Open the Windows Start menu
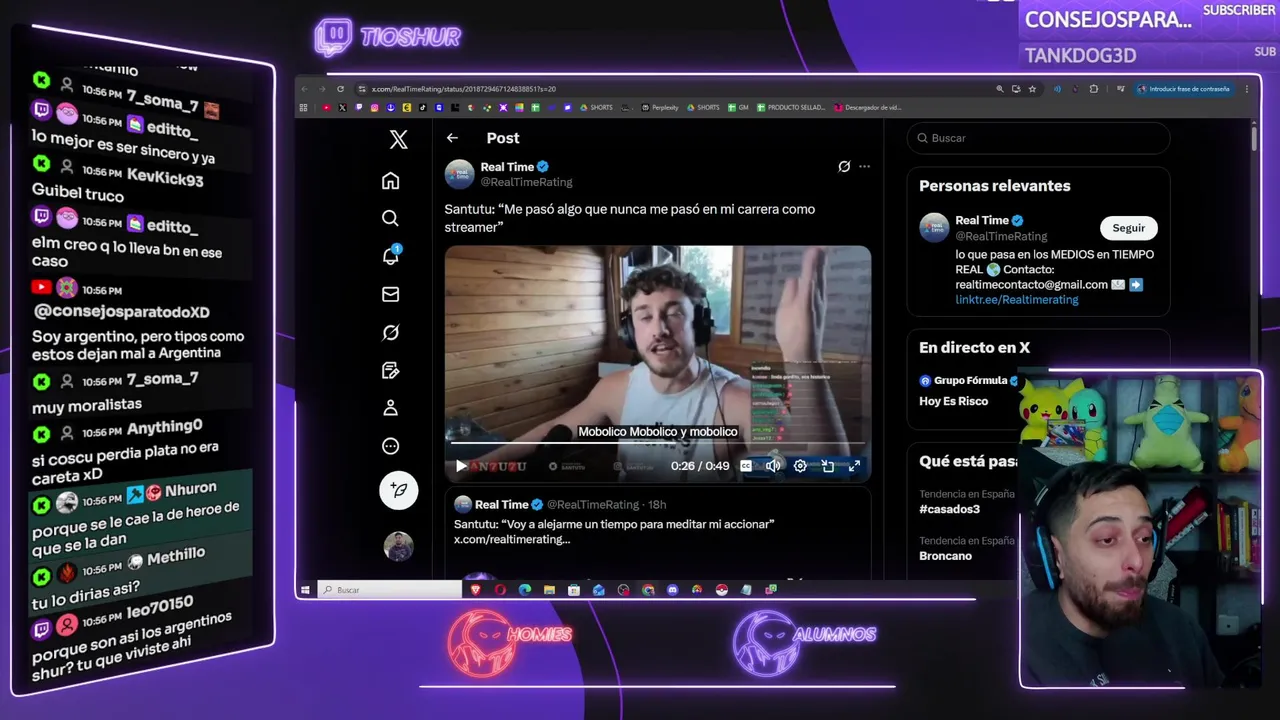The width and height of the screenshot is (1280, 720). 305,590
